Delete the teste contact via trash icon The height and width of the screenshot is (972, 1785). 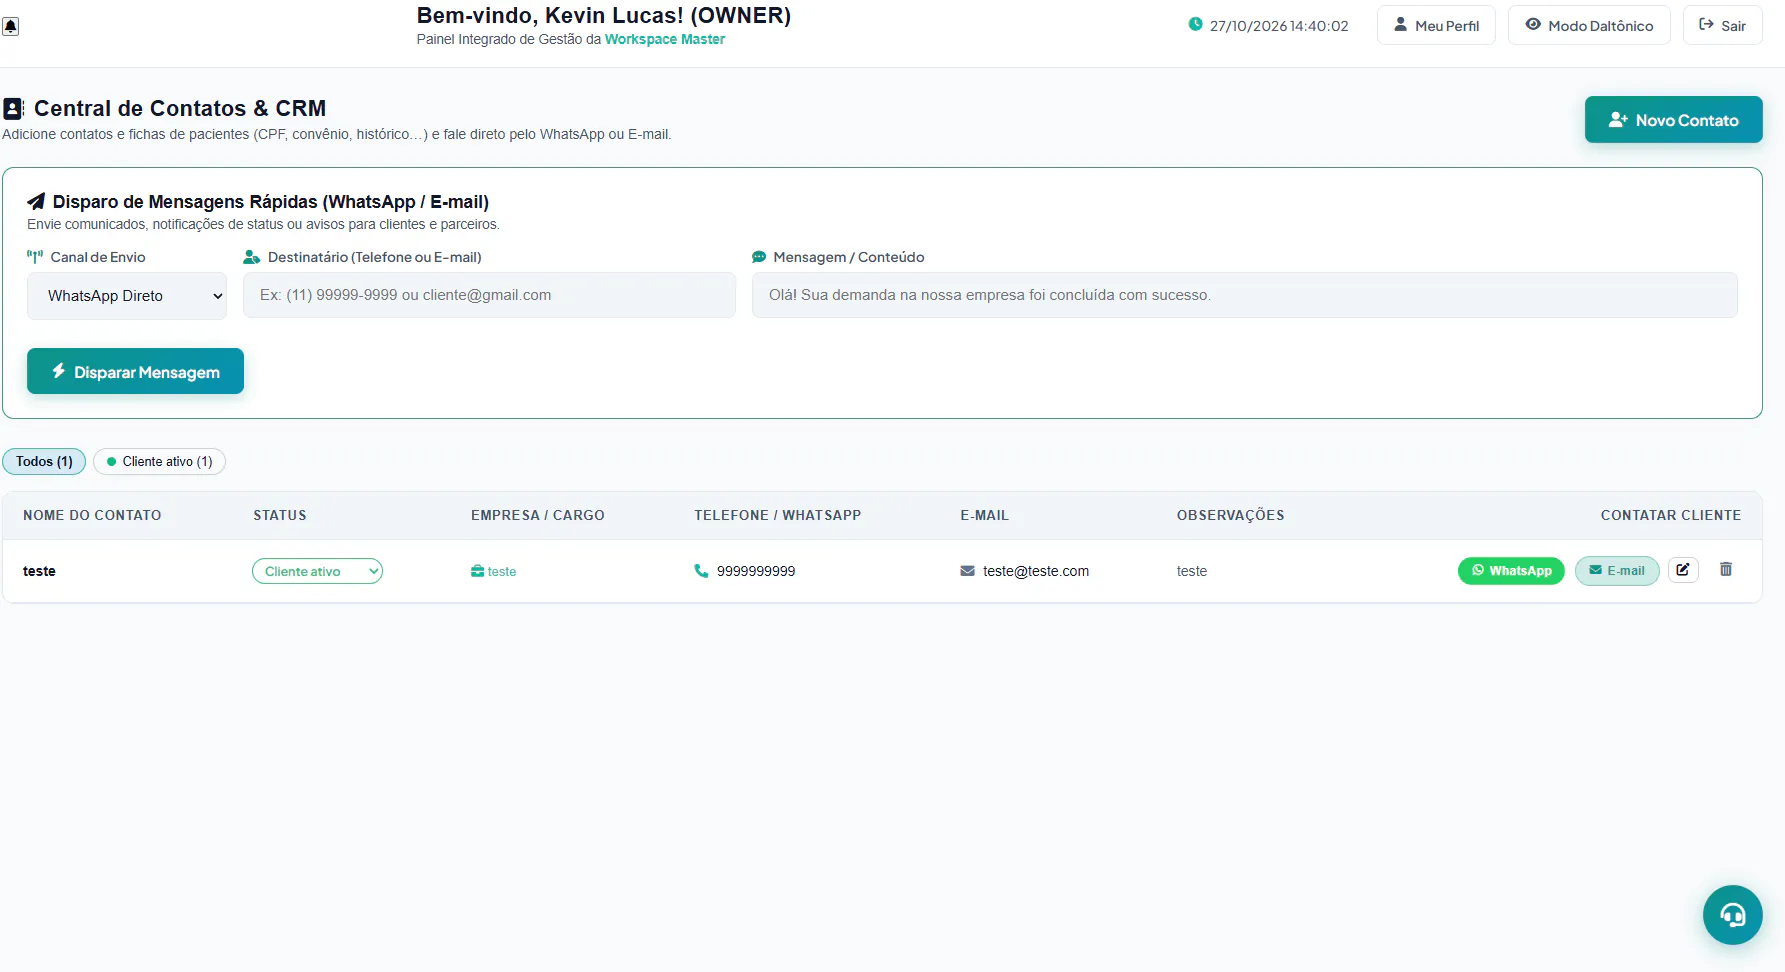click(1725, 569)
